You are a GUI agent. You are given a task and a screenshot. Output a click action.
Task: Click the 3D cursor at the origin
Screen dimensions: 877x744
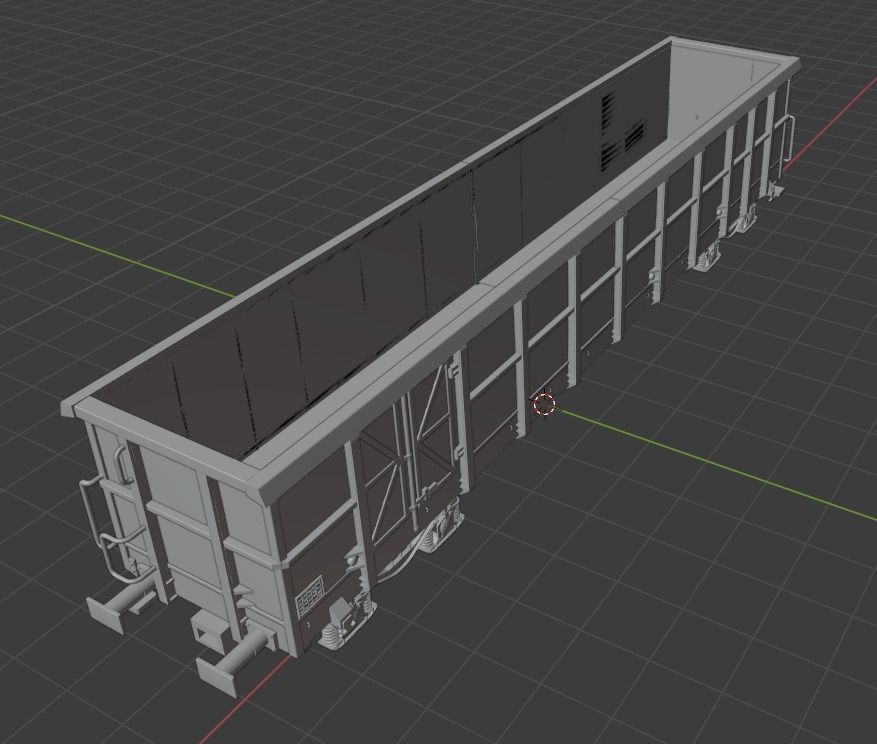[x=544, y=404]
